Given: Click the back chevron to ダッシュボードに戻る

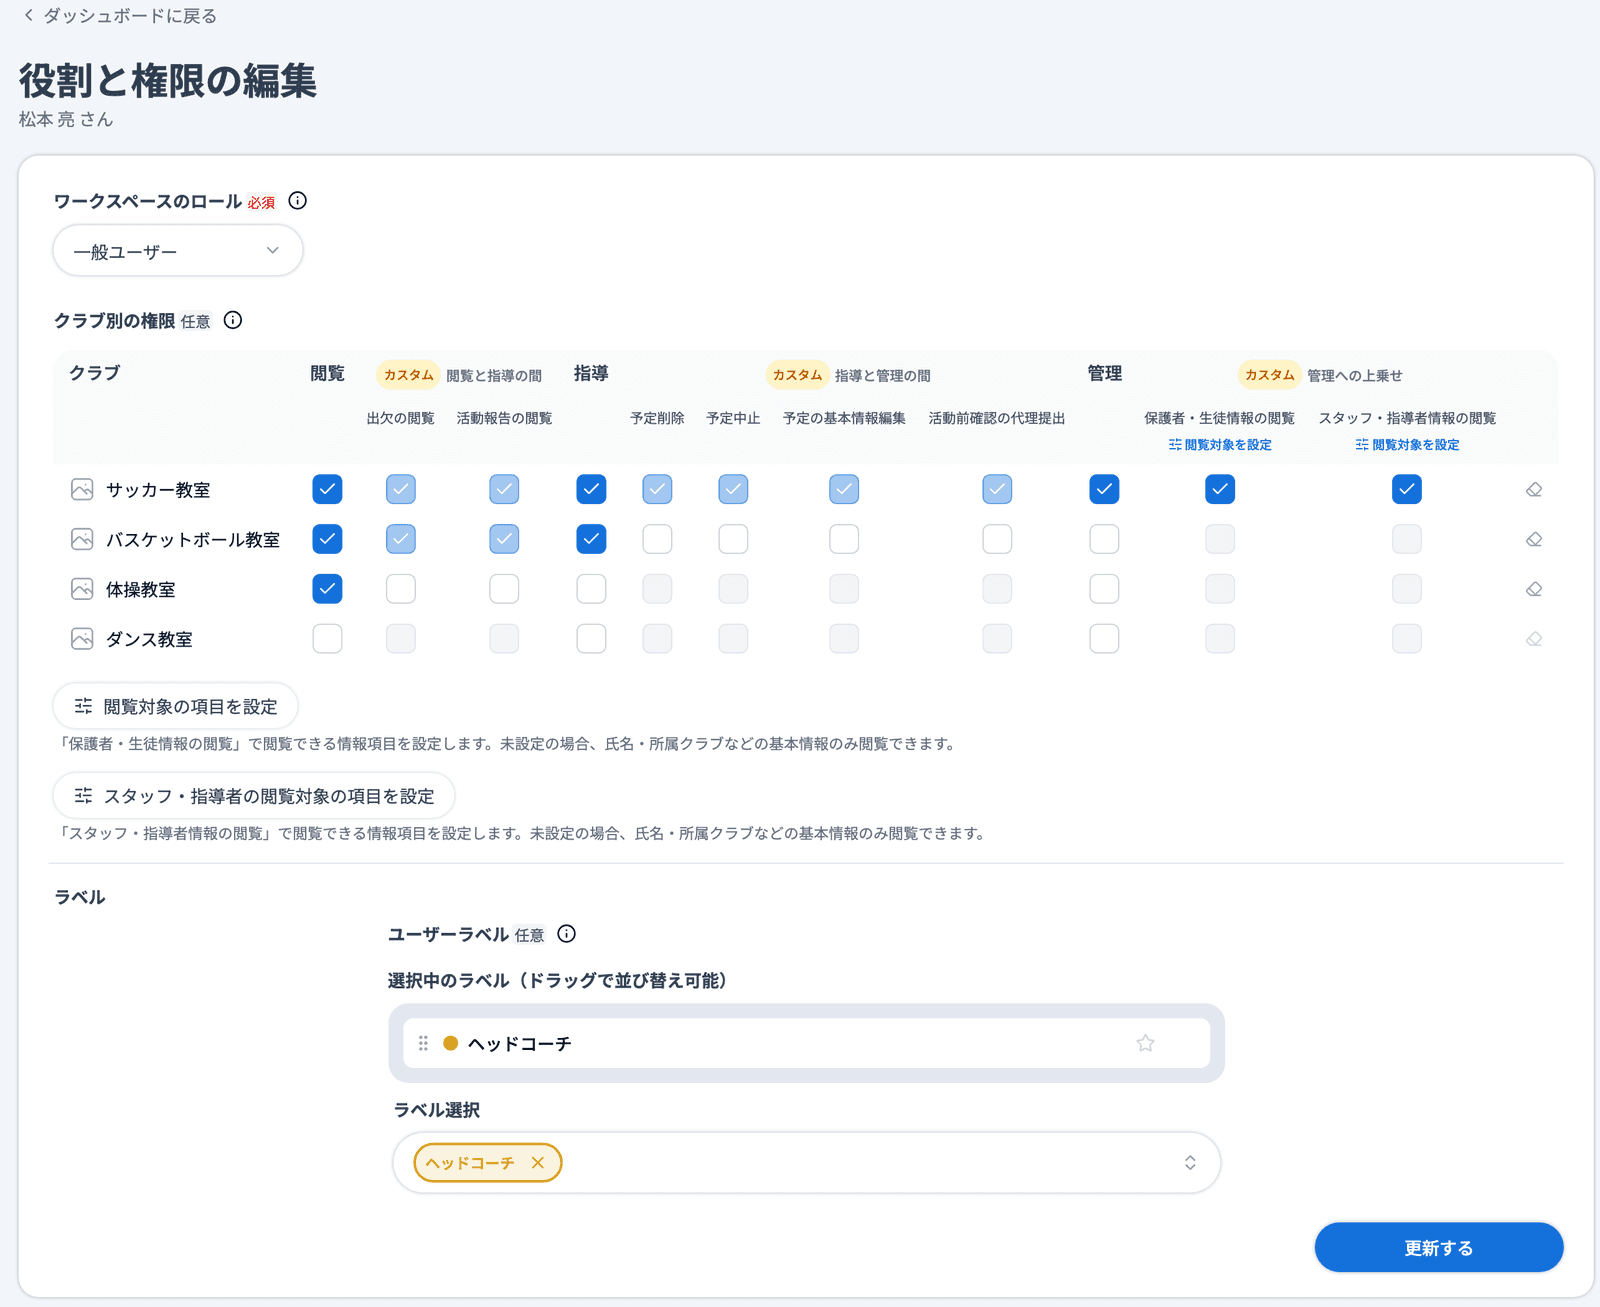Looking at the screenshot, I should pos(28,16).
